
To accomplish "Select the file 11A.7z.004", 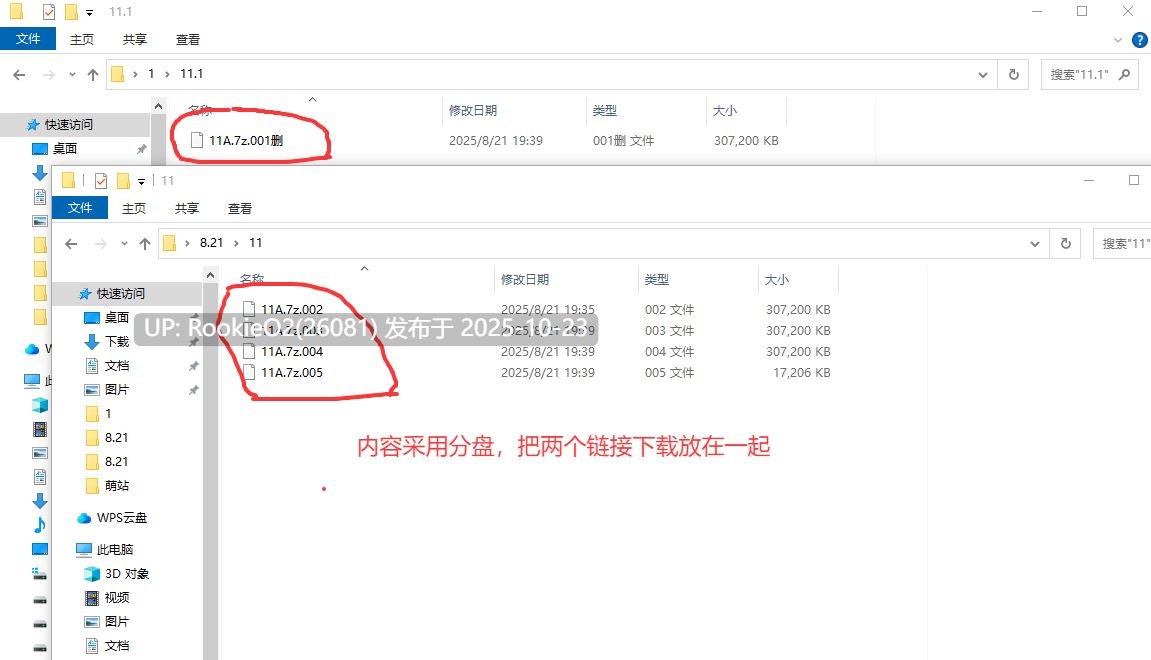I will click(x=291, y=351).
